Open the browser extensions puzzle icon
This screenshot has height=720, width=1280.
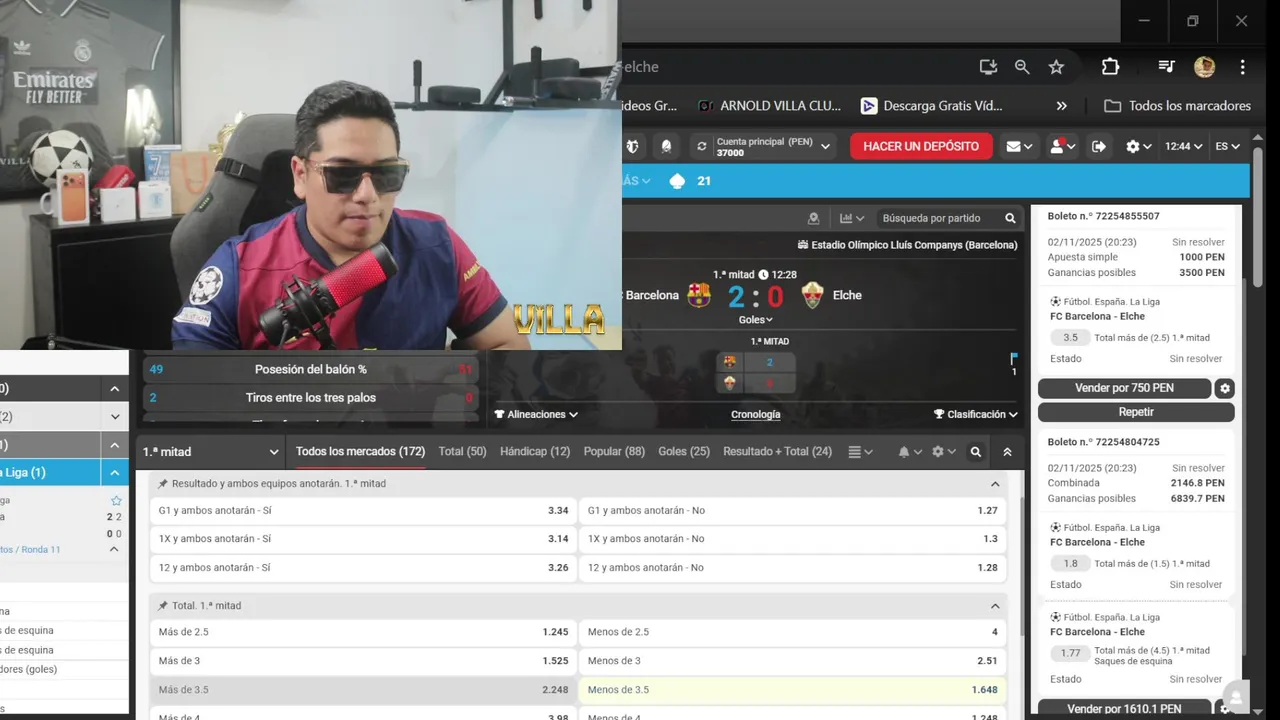(1110, 67)
